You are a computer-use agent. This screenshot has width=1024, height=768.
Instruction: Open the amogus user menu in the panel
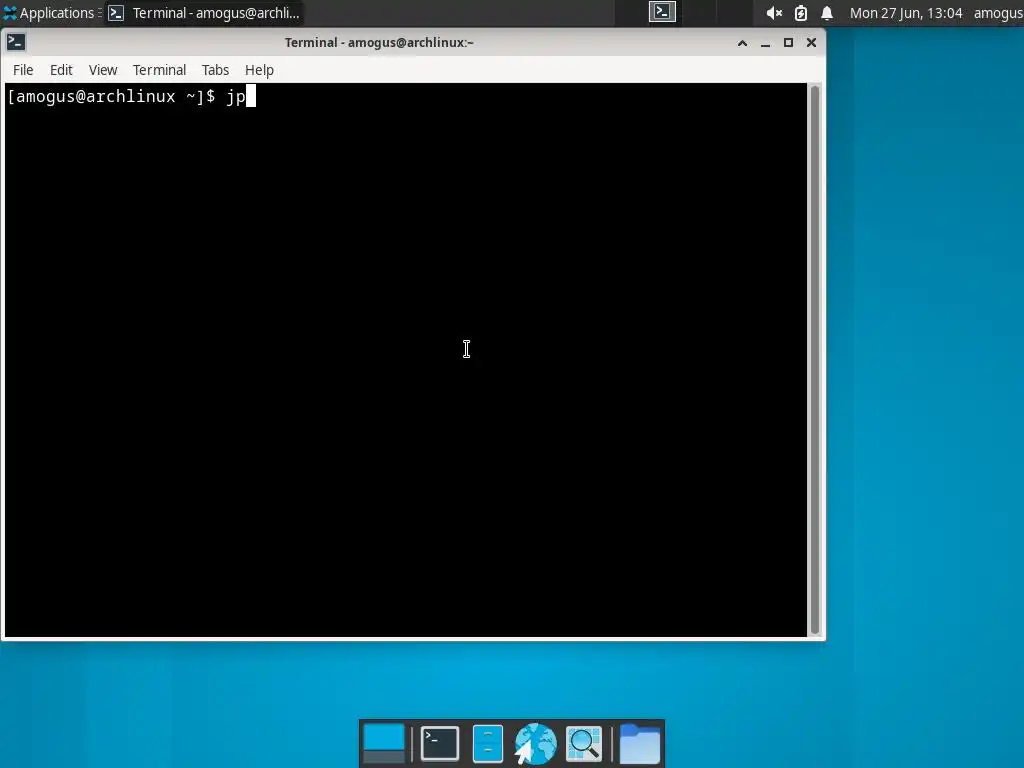[x=998, y=13]
